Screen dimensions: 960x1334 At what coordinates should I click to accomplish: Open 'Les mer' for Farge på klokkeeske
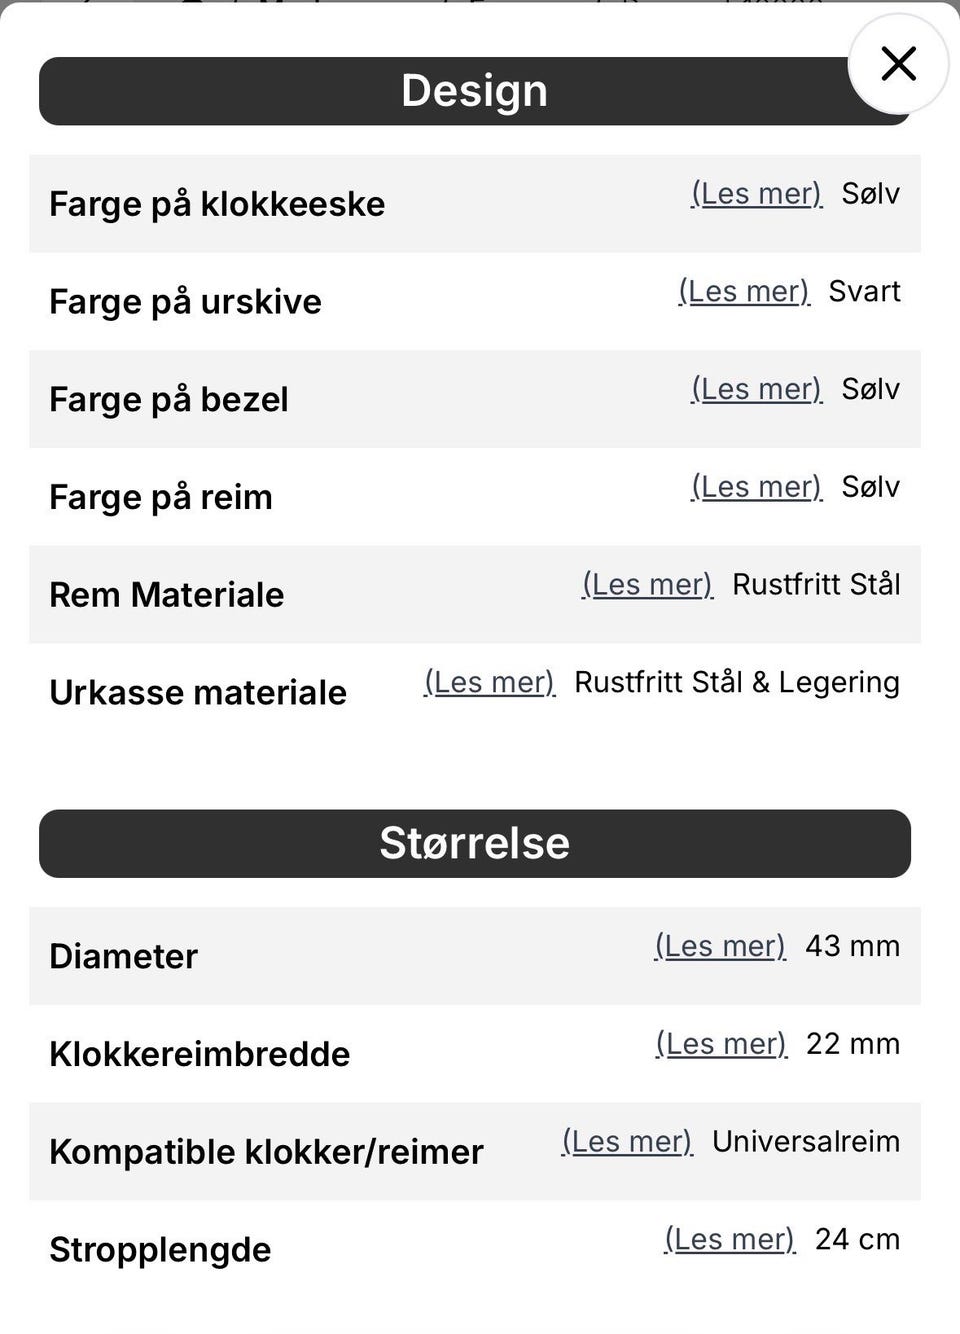(x=756, y=194)
